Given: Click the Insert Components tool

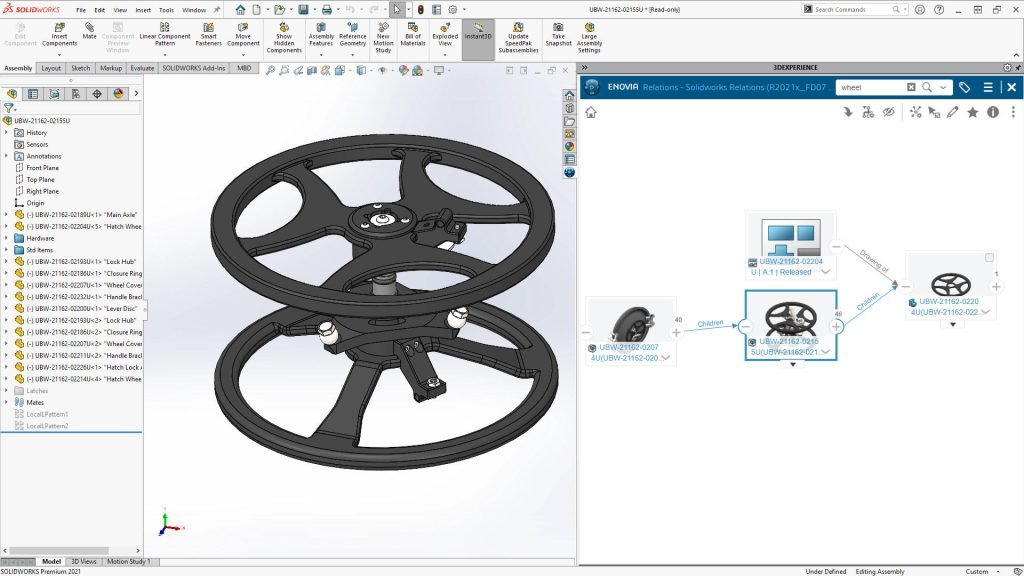Looking at the screenshot, I should pyautogui.click(x=59, y=35).
